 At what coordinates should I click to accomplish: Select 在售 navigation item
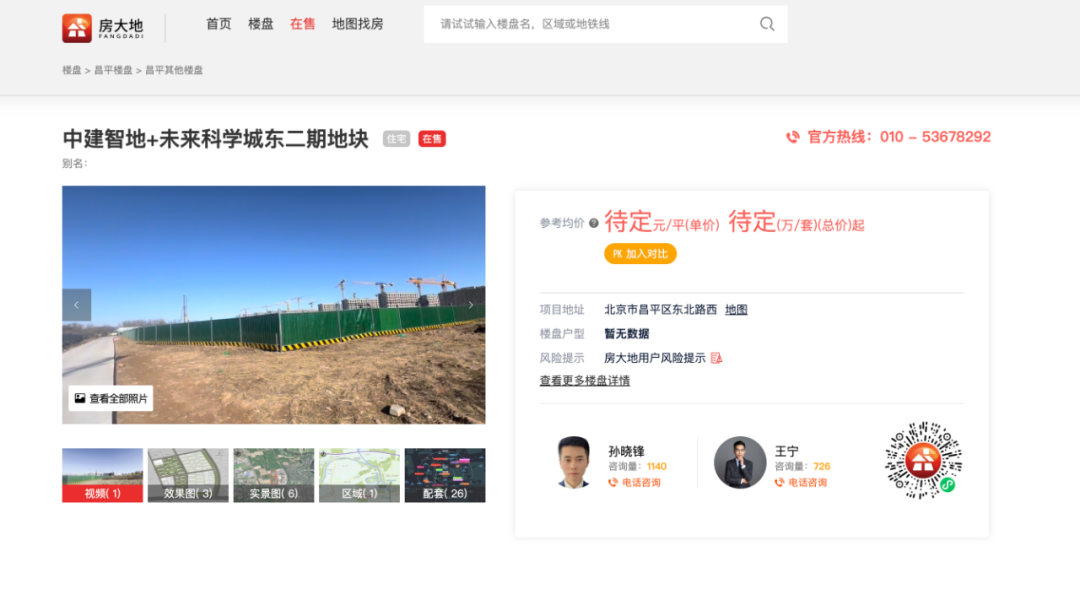coord(302,24)
